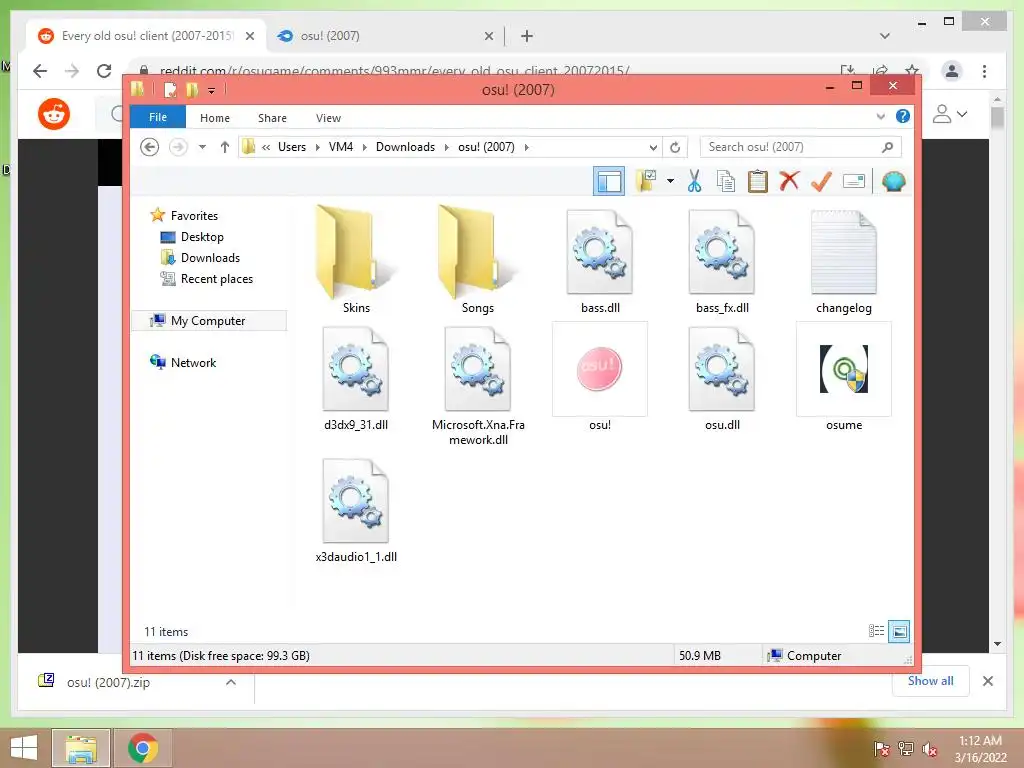Open the View ribbon tab
The image size is (1024, 768).
328,118
